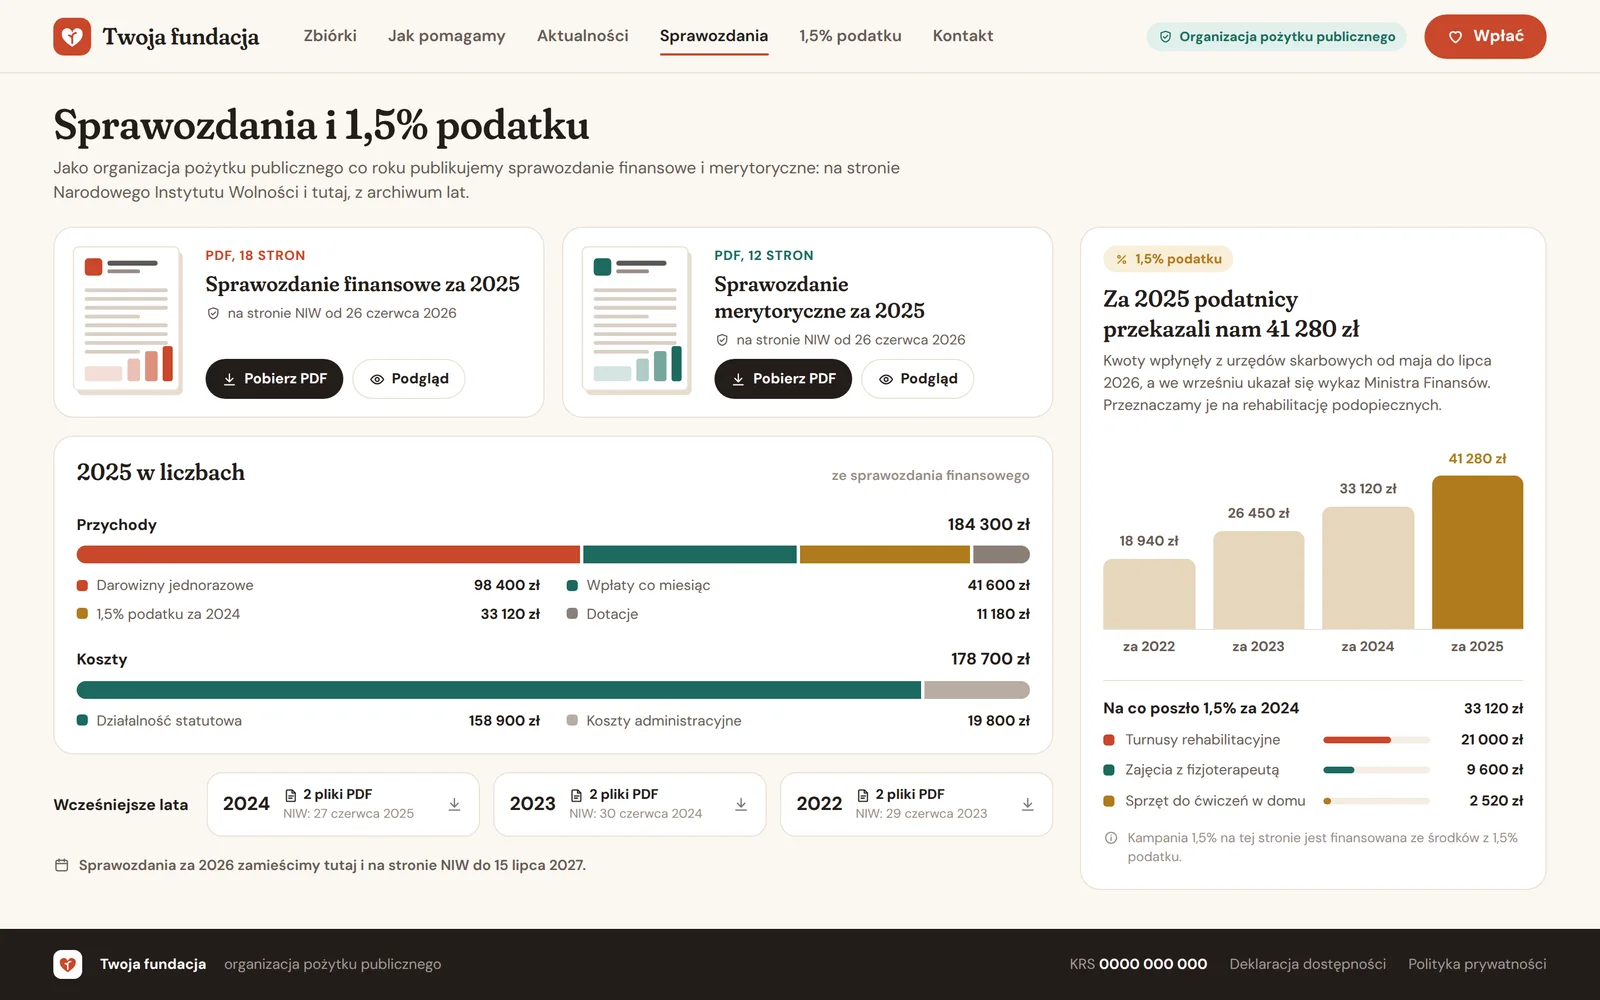The image size is (1600, 1000).
Task: Preview Sprawozdanie finansowe za 2025
Action: coord(409,379)
